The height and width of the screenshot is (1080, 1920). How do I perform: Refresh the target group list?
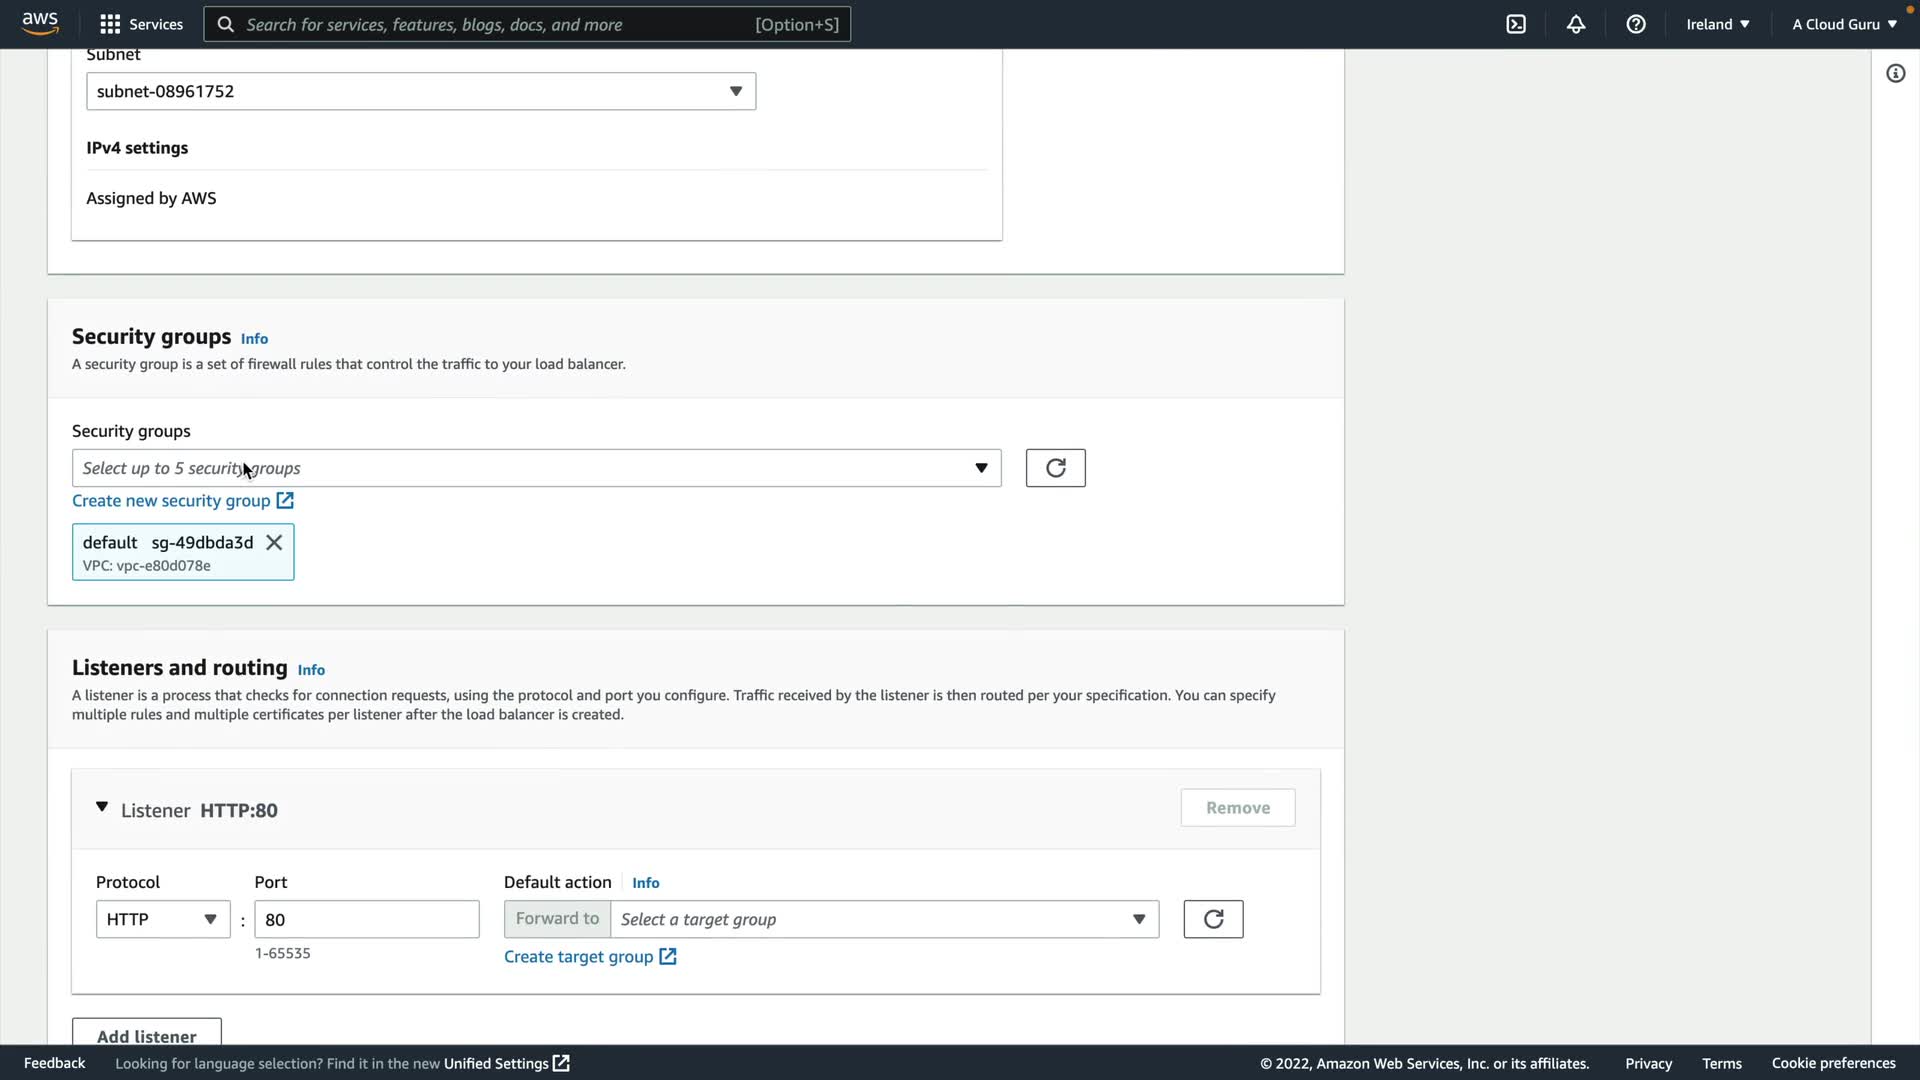pyautogui.click(x=1213, y=919)
